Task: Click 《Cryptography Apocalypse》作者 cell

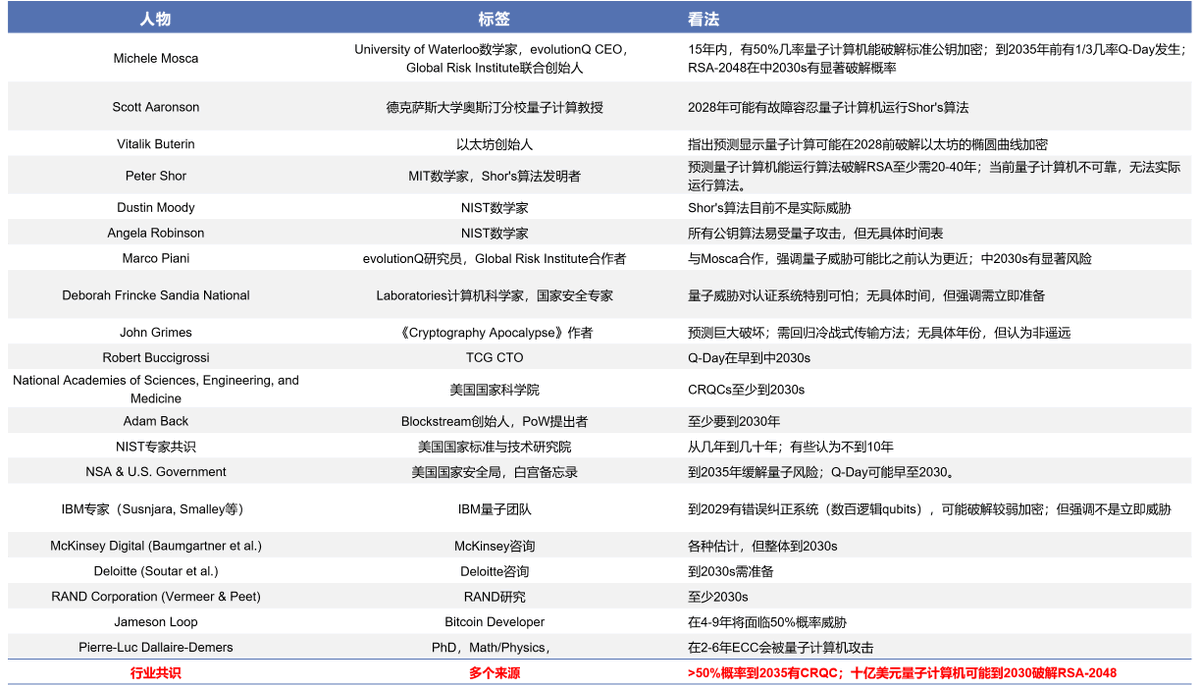Action: click(x=494, y=332)
